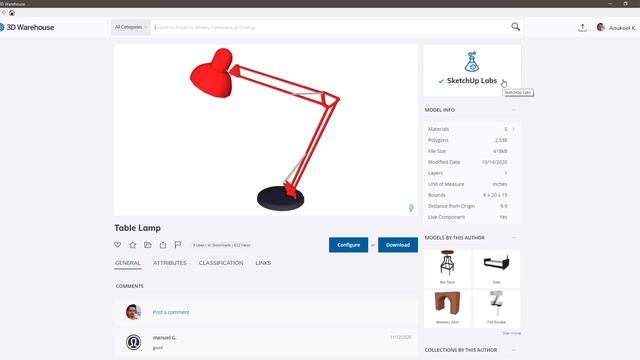Image resolution: width=640 pixels, height=360 pixels.
Task: Click the Unit of Measure Inches value
Action: click(x=500, y=184)
